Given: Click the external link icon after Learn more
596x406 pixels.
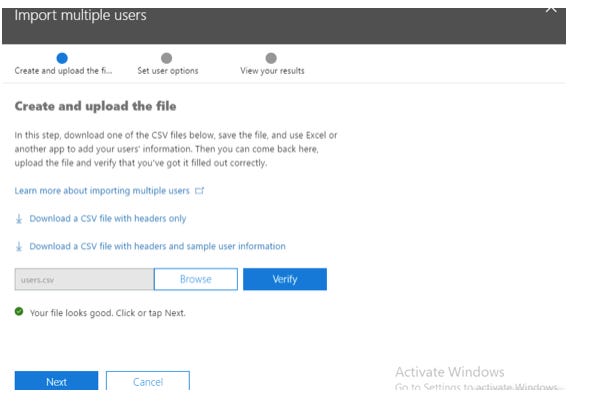Looking at the screenshot, I should pyautogui.click(x=200, y=190).
